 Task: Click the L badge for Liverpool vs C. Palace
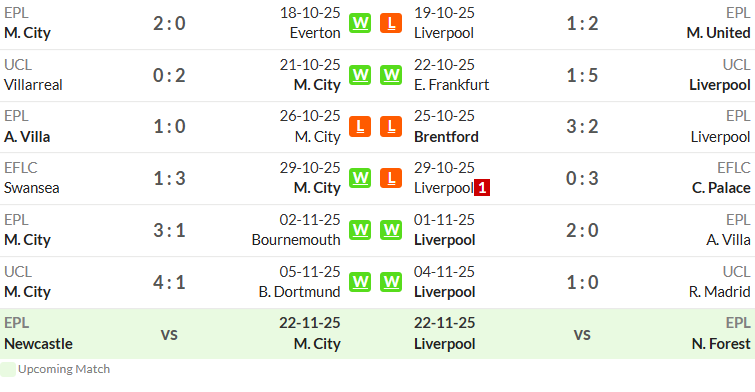[391, 178]
